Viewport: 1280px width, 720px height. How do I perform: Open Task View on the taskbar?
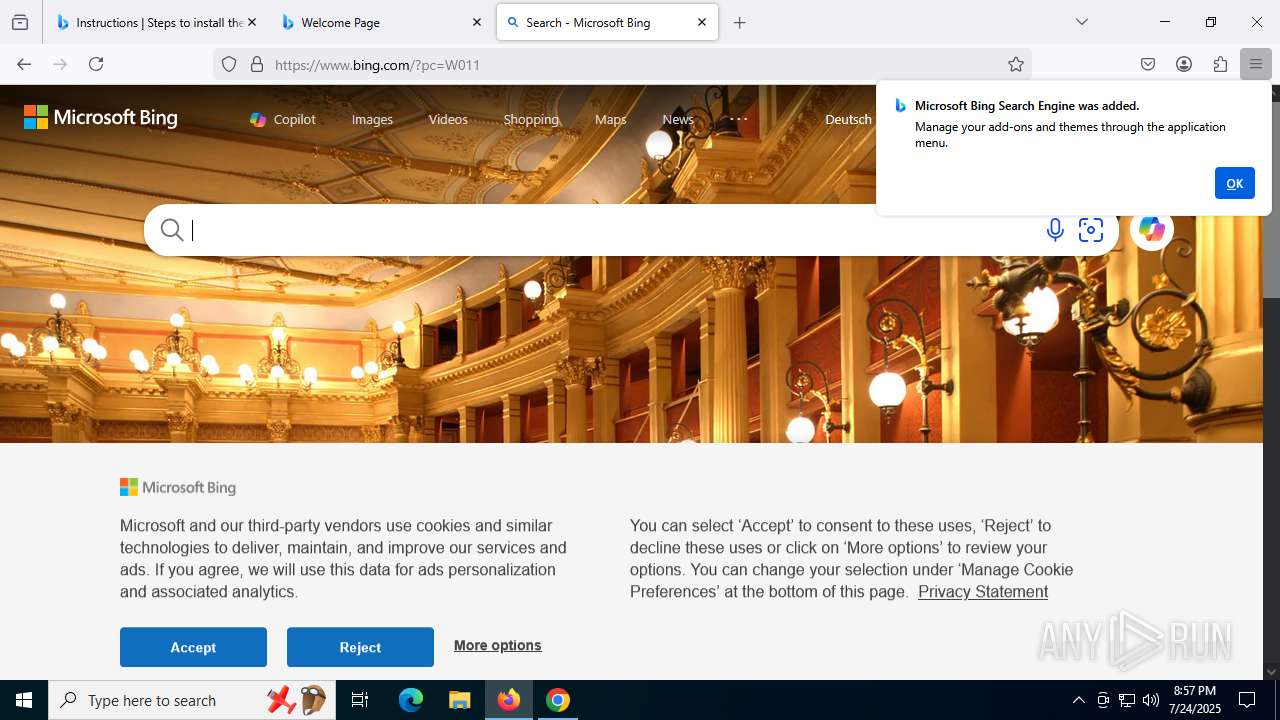360,700
